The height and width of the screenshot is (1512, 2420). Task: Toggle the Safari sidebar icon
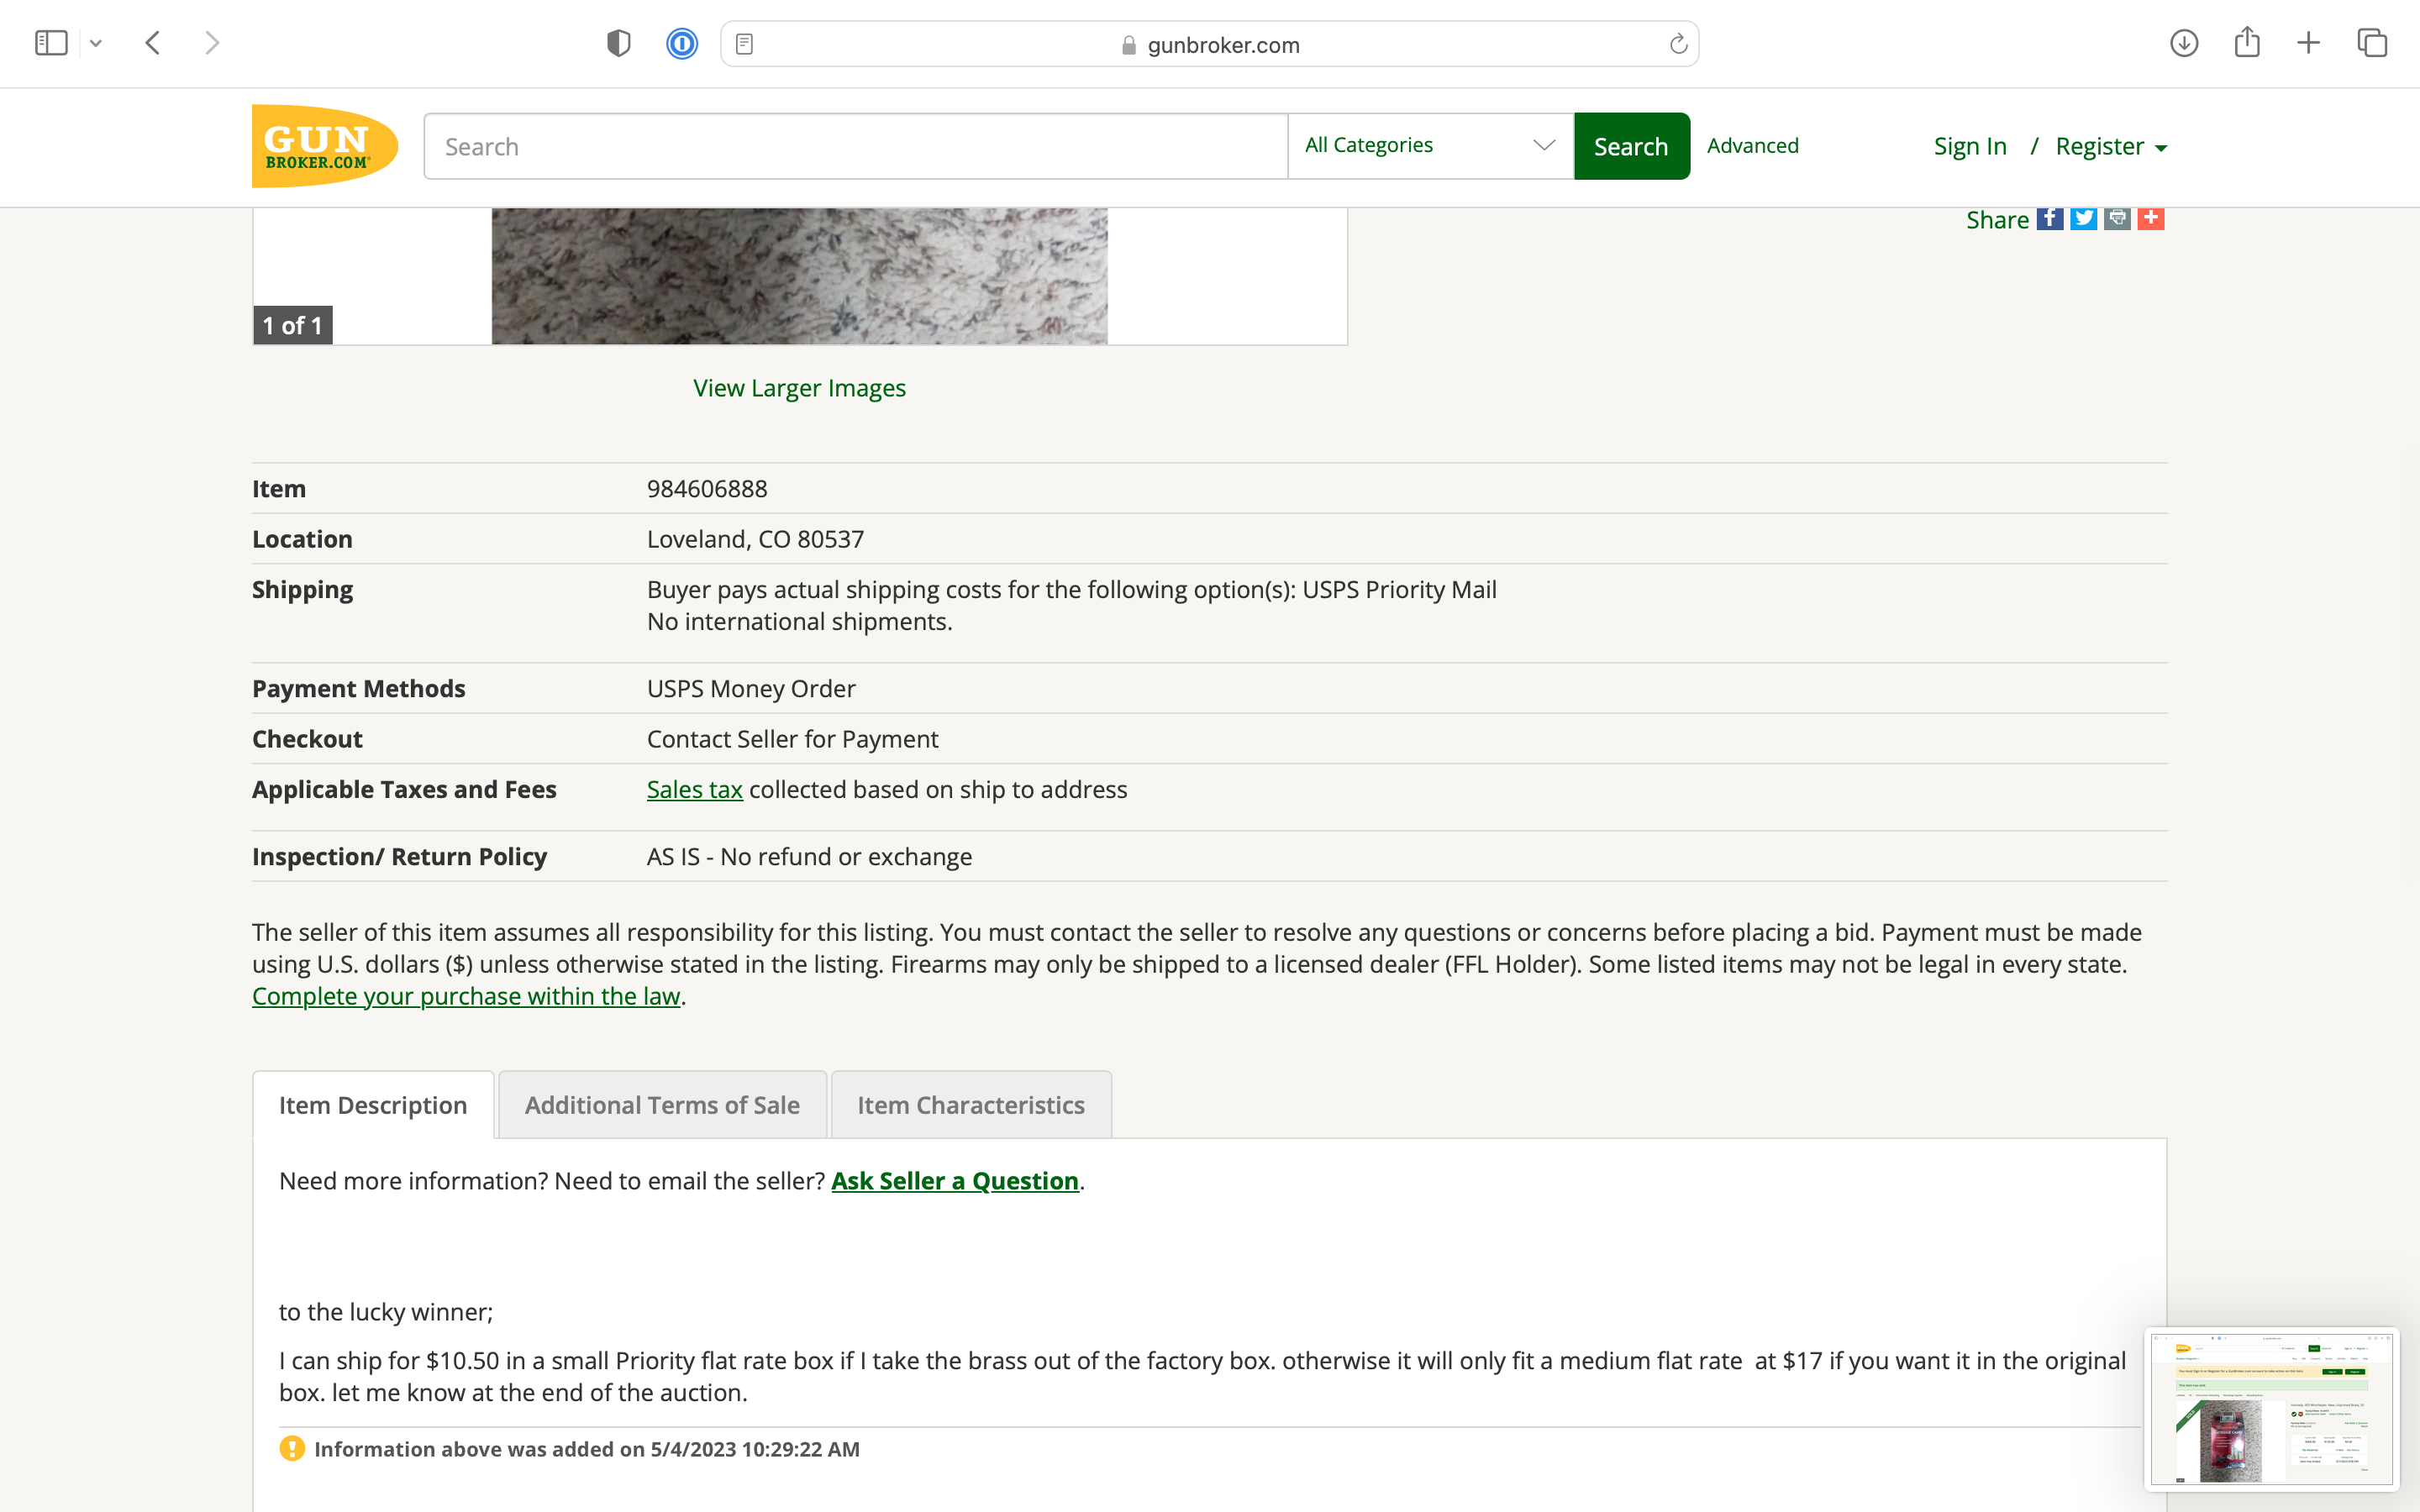point(51,43)
